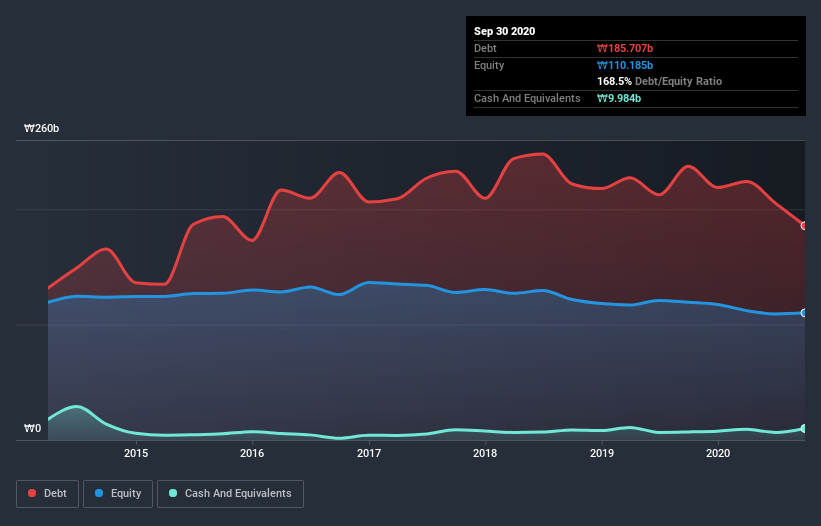Toggle the Debt legend button
The height and width of the screenshot is (526, 821).
[x=47, y=494]
